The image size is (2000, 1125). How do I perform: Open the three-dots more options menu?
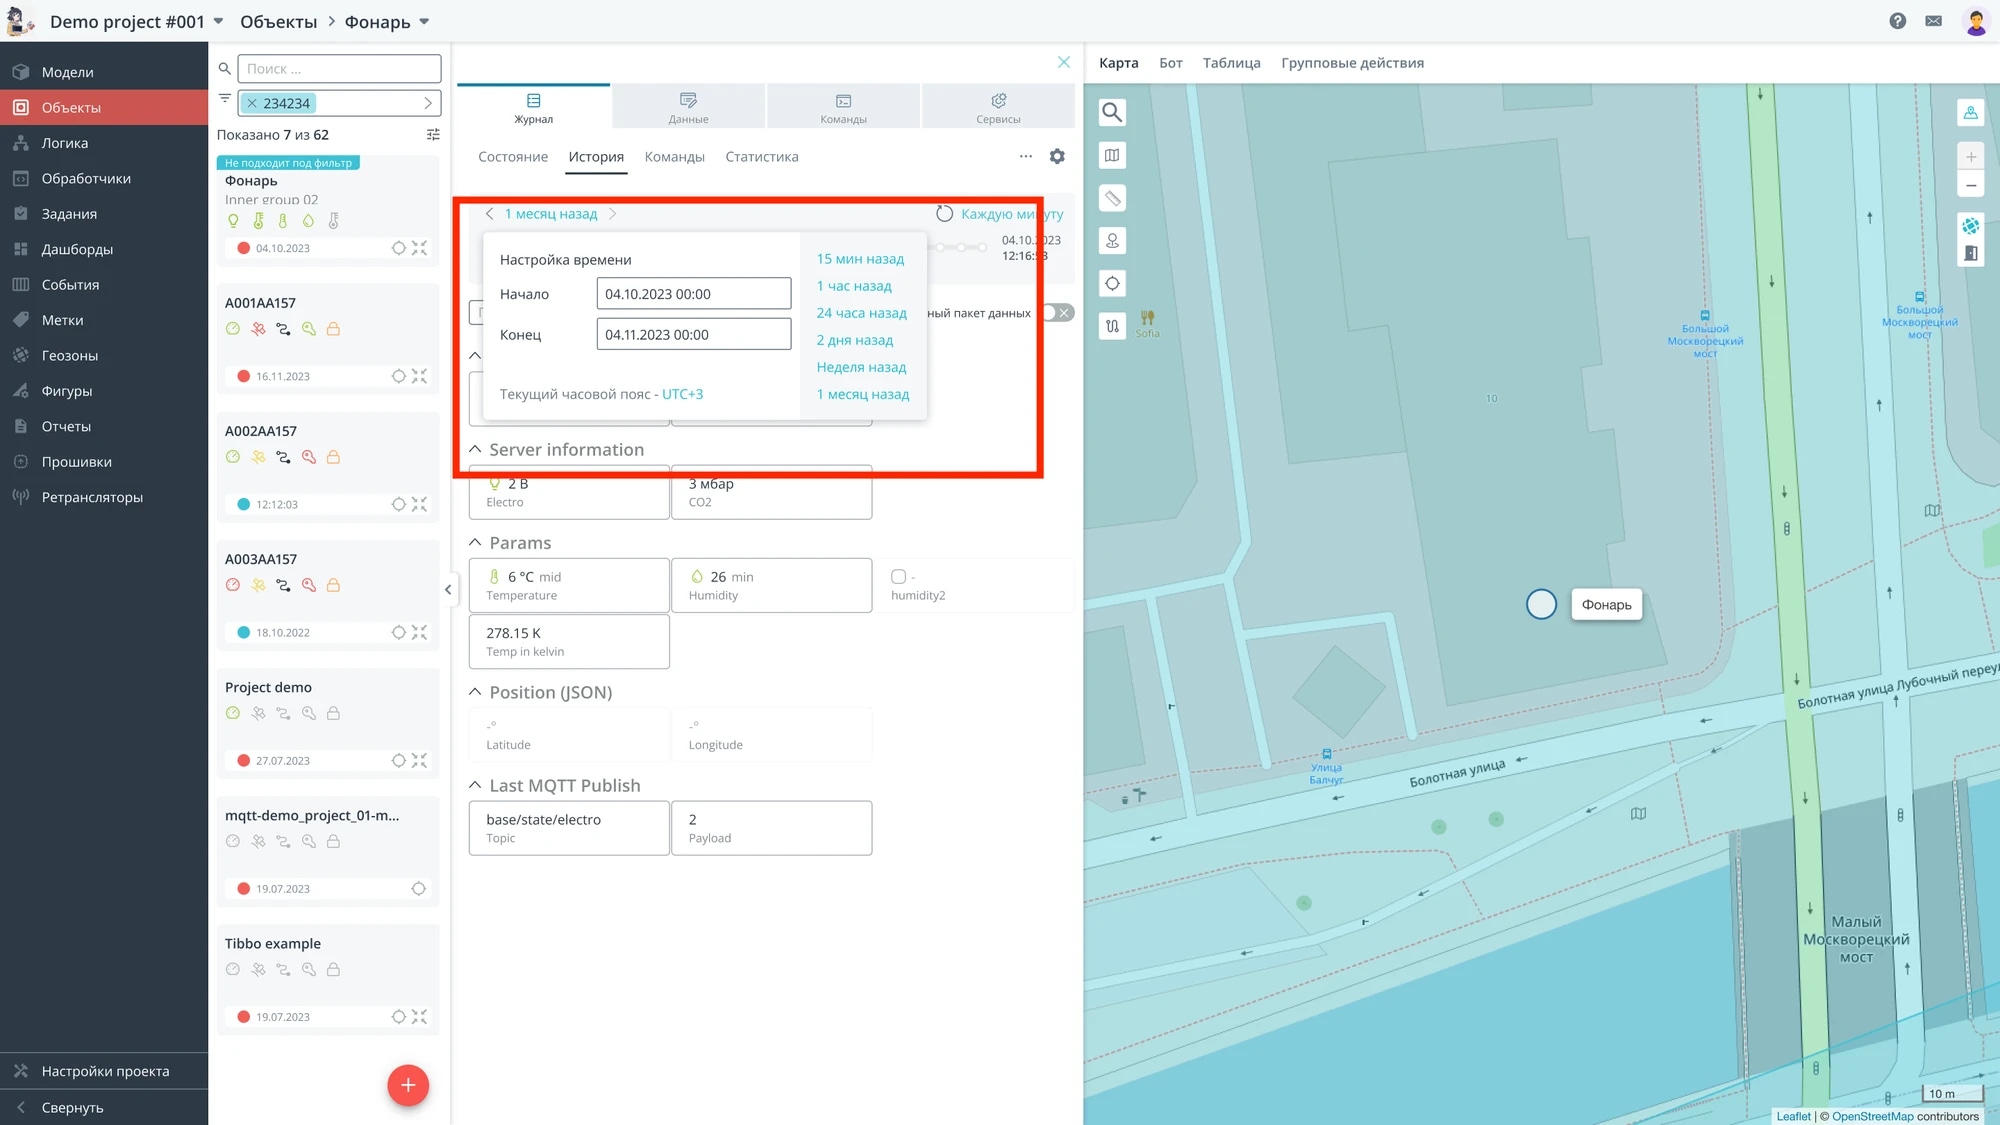[x=1025, y=156]
